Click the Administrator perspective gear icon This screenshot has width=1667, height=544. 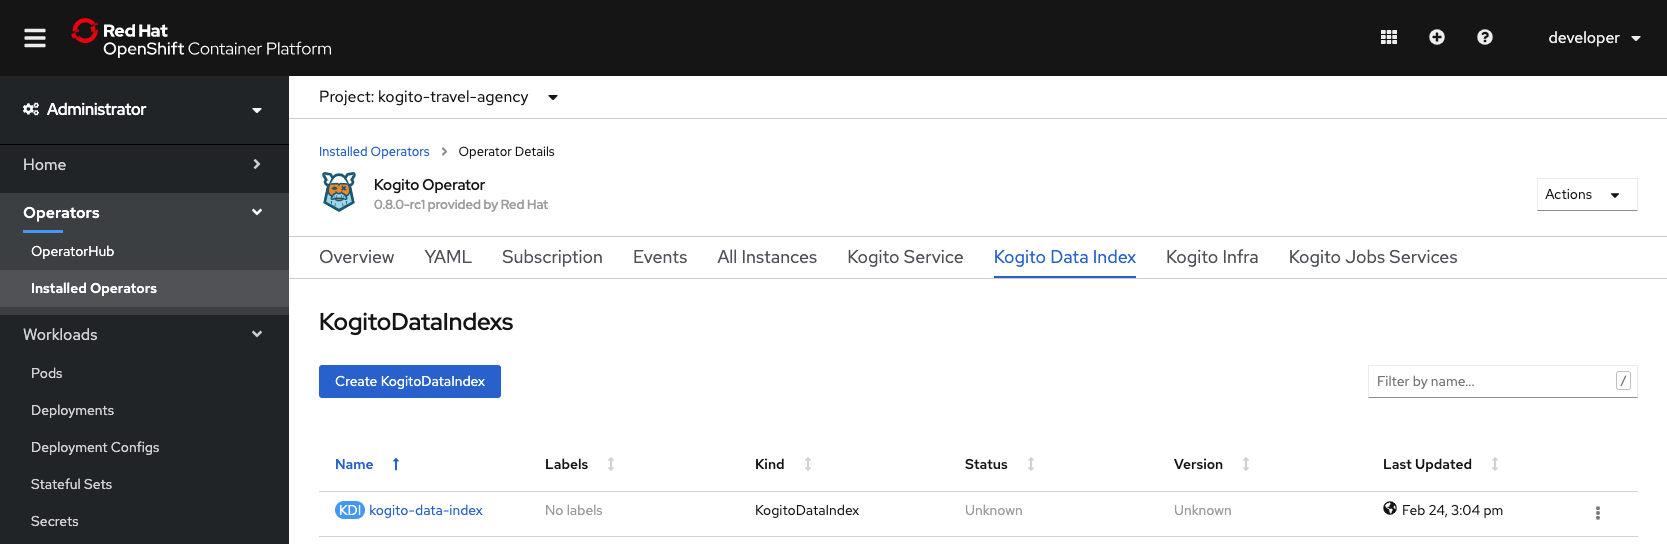[31, 109]
